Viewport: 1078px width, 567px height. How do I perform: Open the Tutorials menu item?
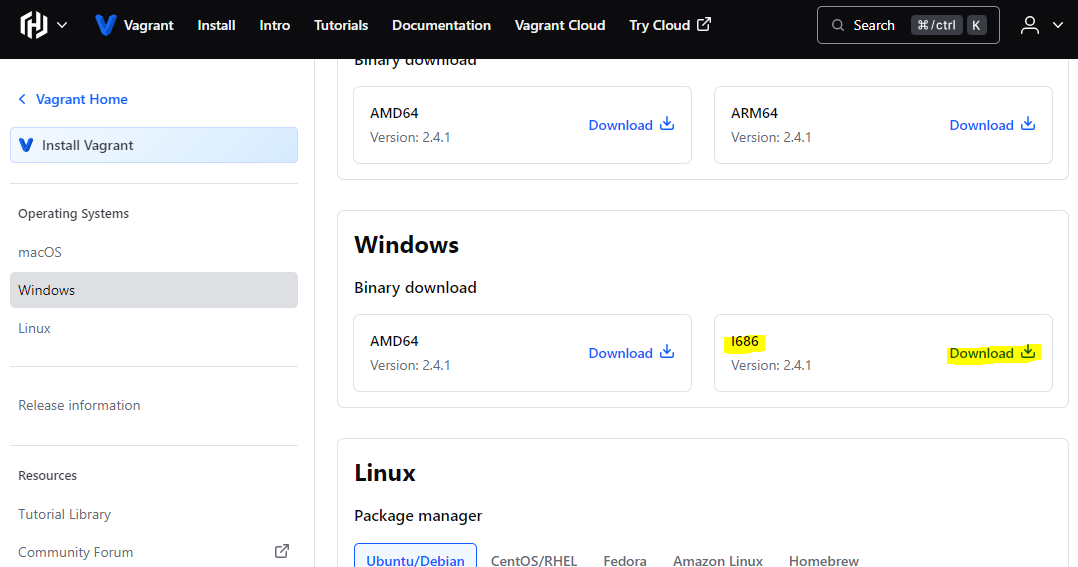(341, 25)
